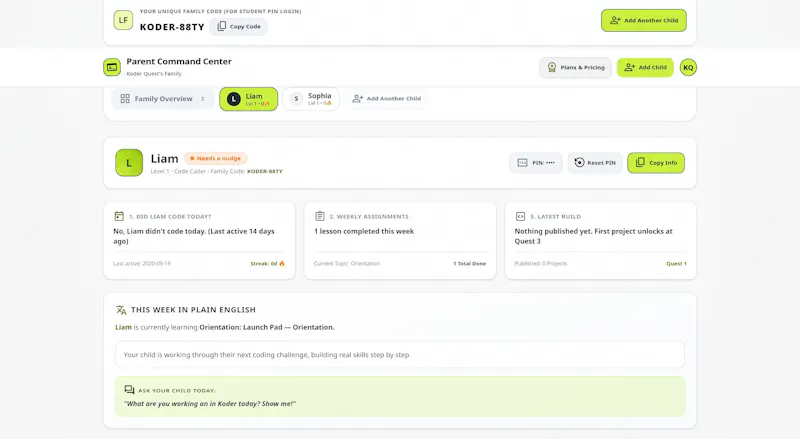This screenshot has height=439, width=800.
Task: Click Liam's large L avatar
Action: [x=129, y=163]
